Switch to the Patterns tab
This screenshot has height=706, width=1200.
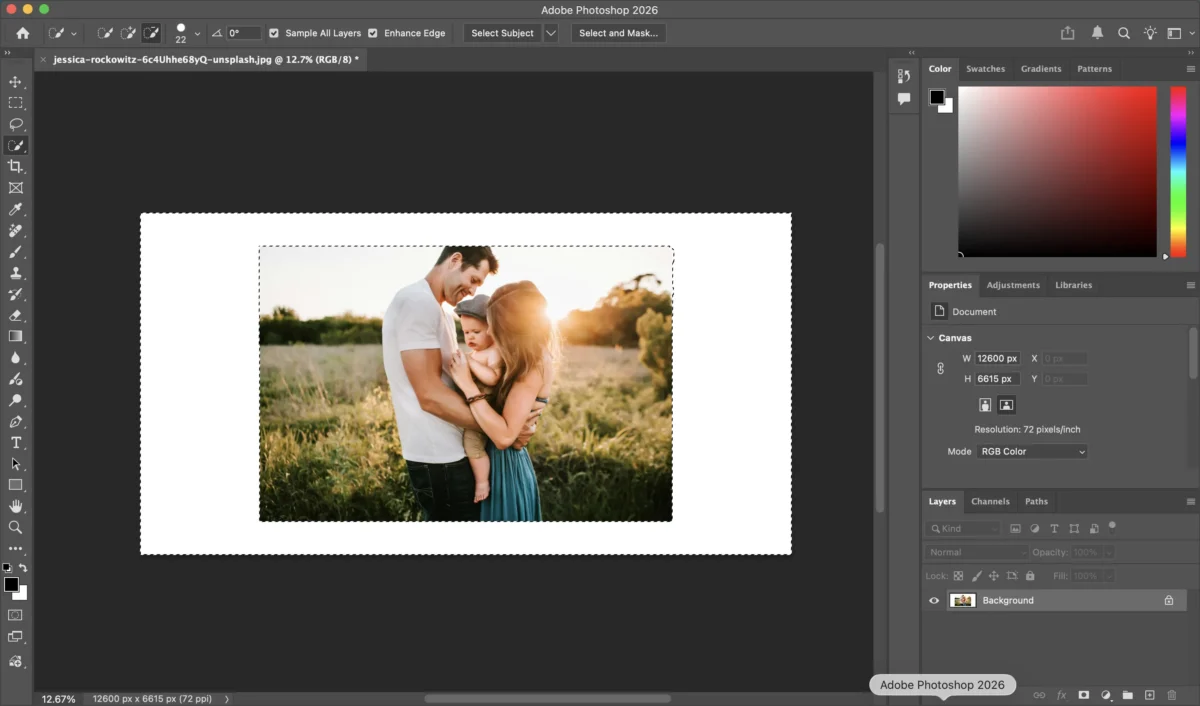click(x=1094, y=69)
